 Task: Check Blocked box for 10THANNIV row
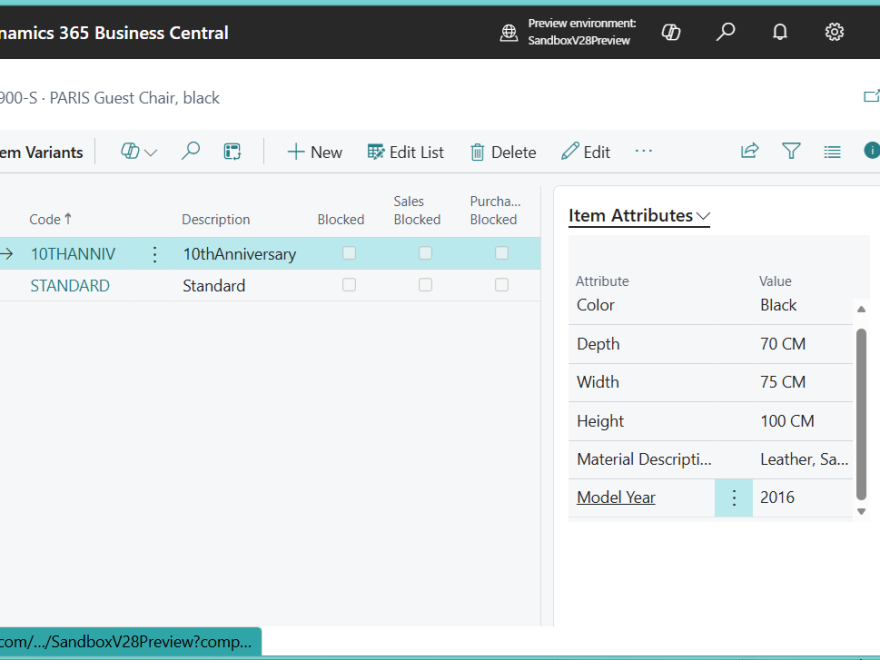[x=349, y=253]
